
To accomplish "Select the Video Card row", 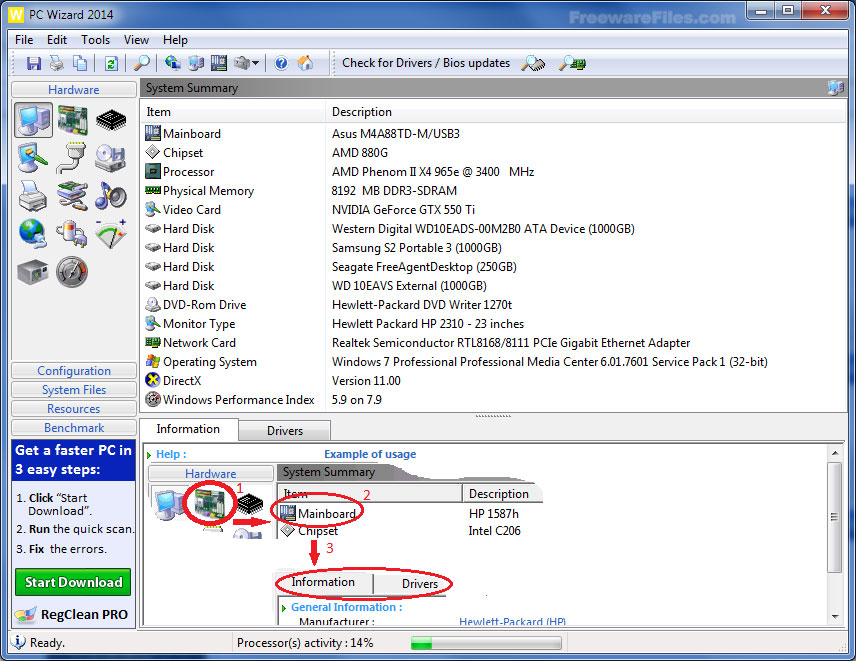I will click(495, 210).
